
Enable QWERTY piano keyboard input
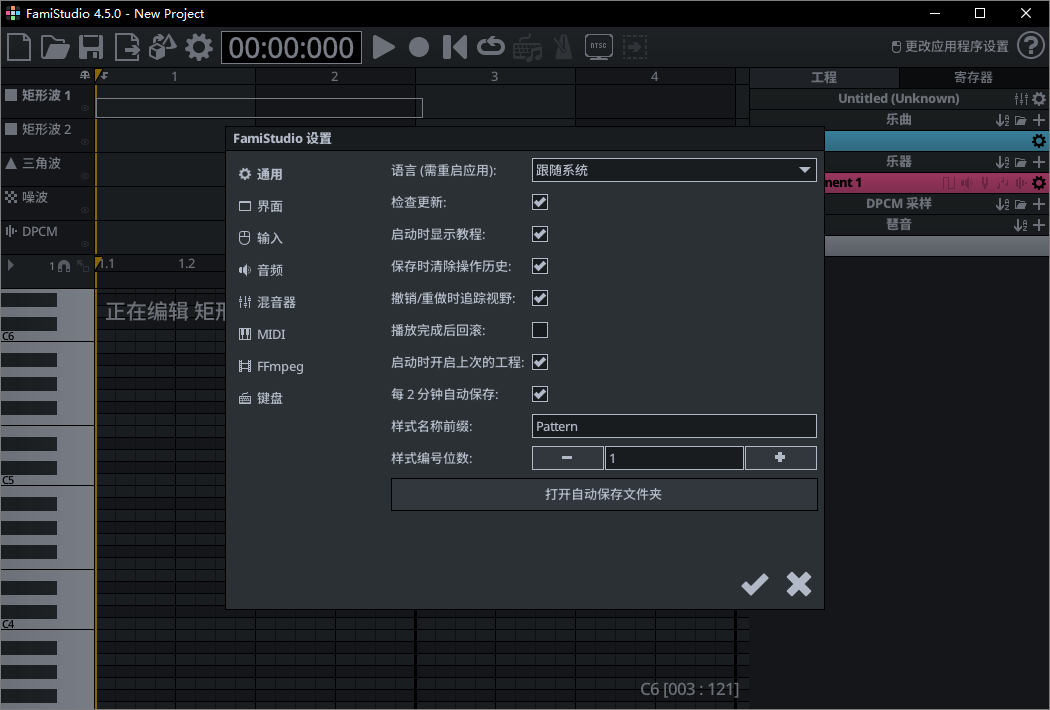527,47
